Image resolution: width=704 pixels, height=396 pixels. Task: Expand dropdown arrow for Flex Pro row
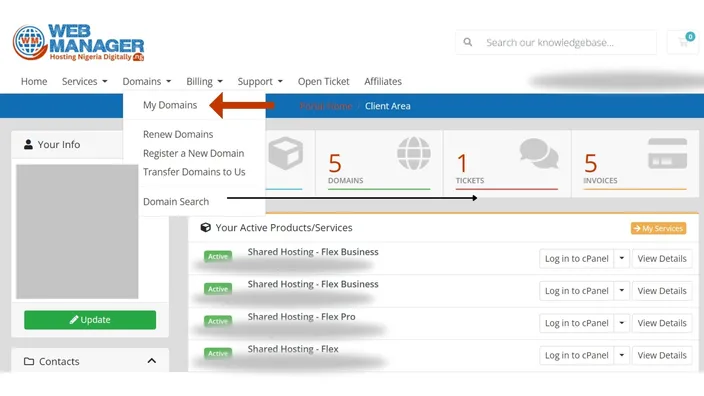(x=622, y=323)
